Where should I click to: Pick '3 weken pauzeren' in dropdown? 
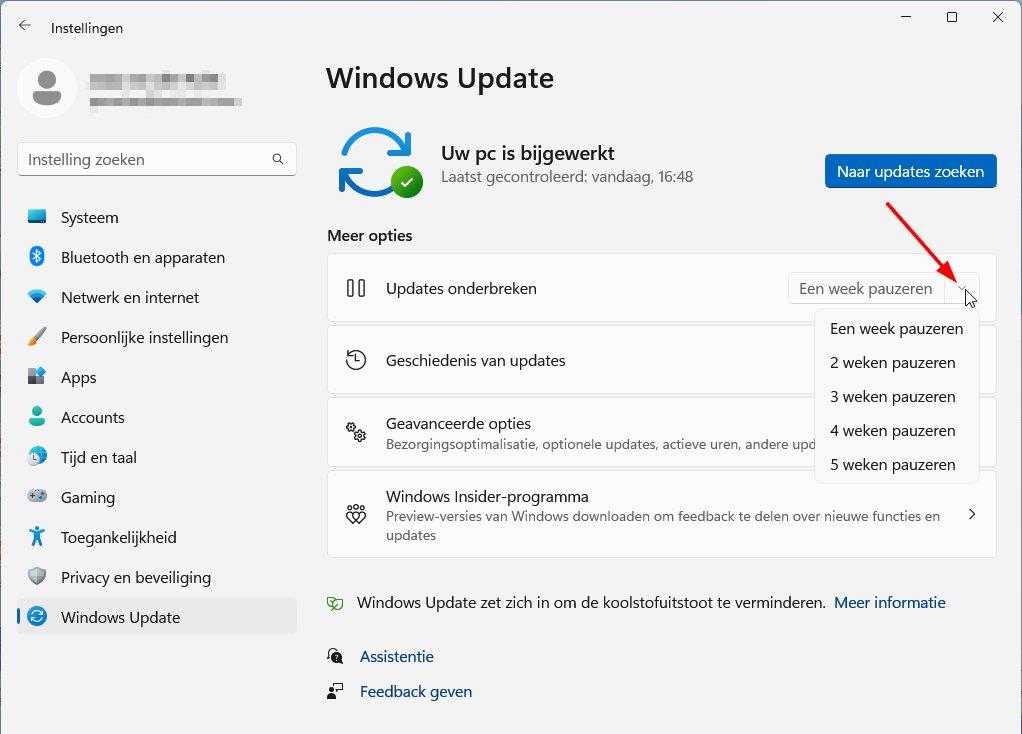coord(892,397)
